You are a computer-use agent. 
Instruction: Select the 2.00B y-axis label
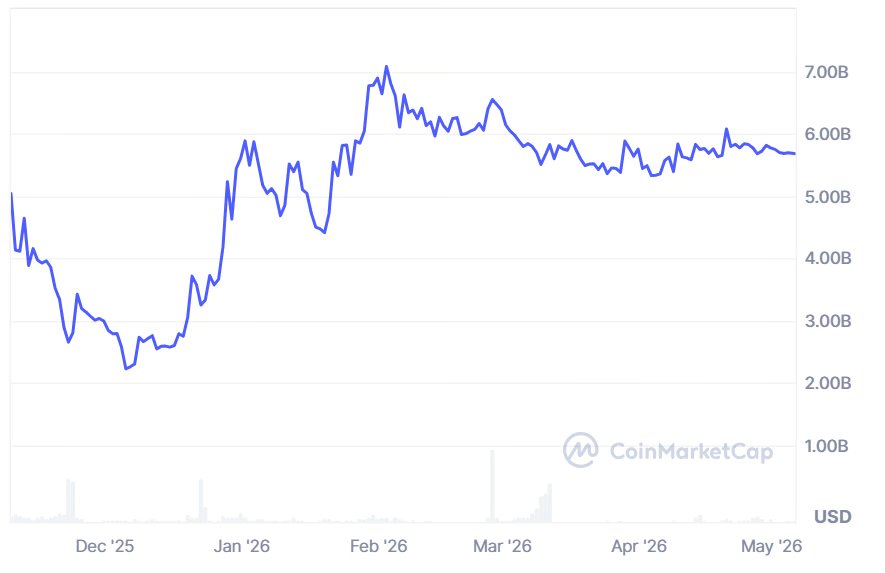pyautogui.click(x=827, y=383)
